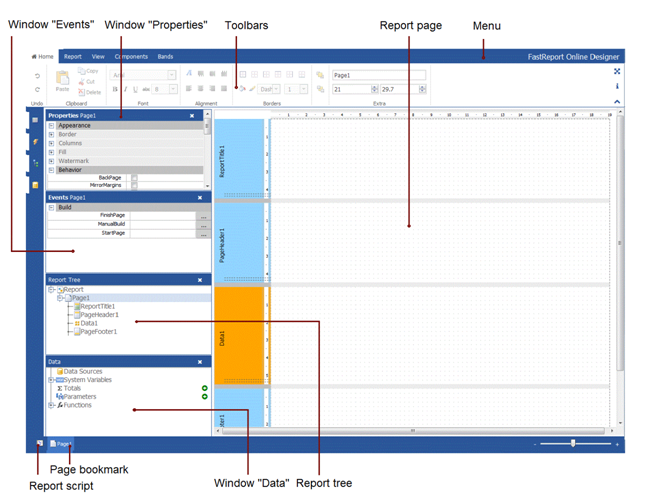Click the Undo arrow icon
The height and width of the screenshot is (502, 650).
(x=37, y=76)
